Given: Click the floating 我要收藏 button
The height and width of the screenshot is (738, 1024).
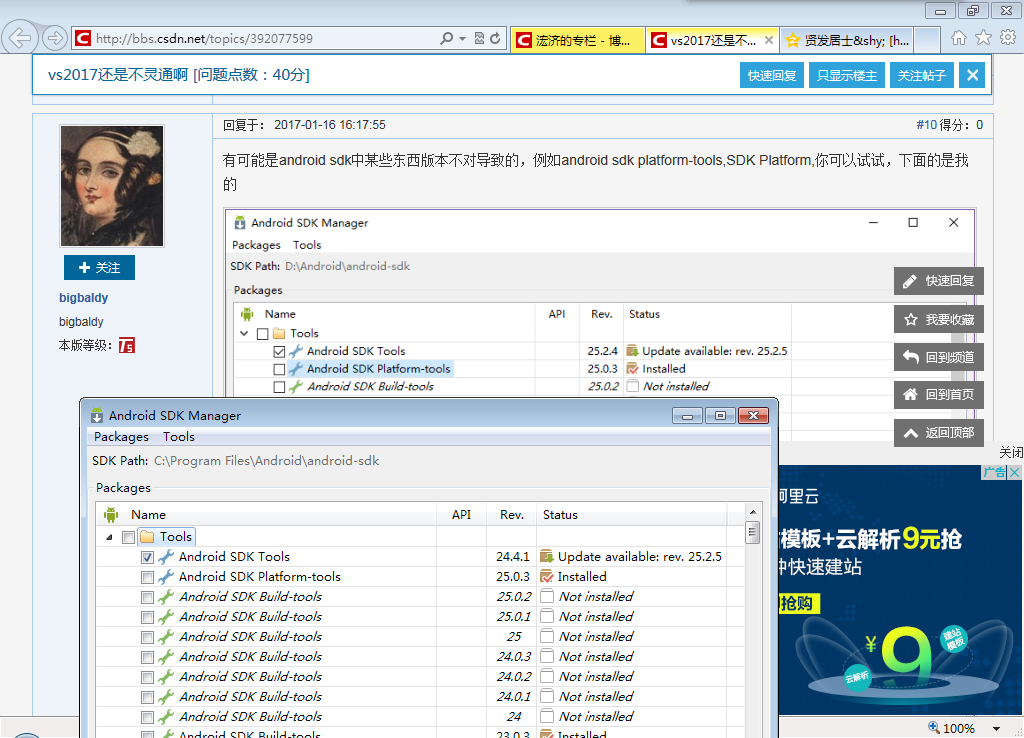Looking at the screenshot, I should point(938,319).
